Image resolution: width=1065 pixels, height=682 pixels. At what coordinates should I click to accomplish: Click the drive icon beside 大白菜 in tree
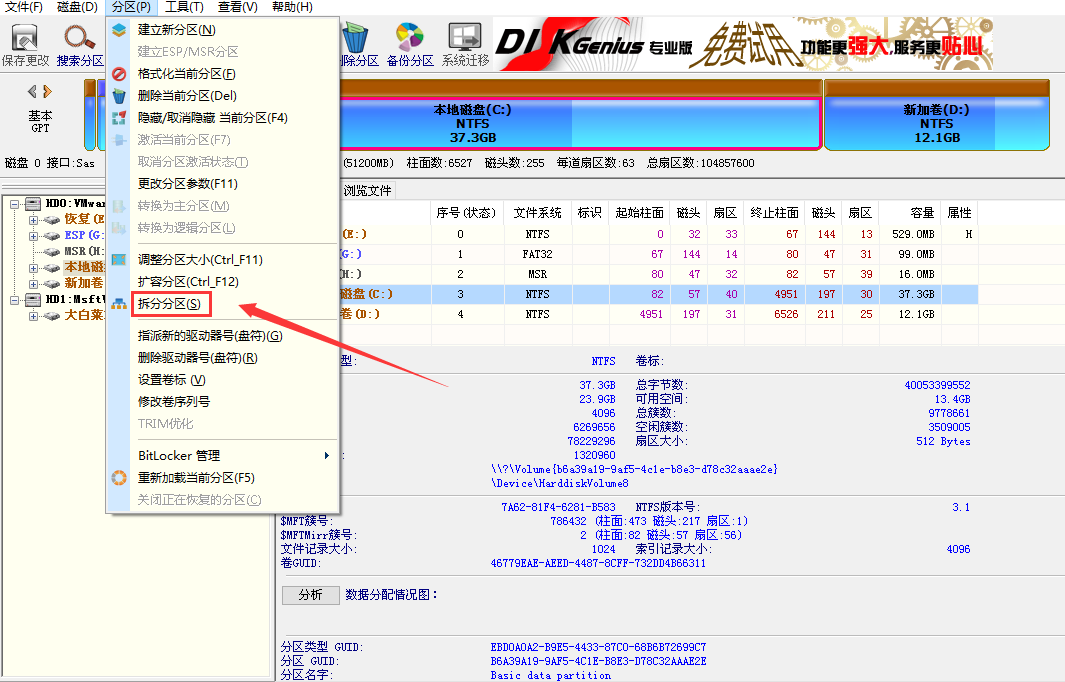pos(52,316)
